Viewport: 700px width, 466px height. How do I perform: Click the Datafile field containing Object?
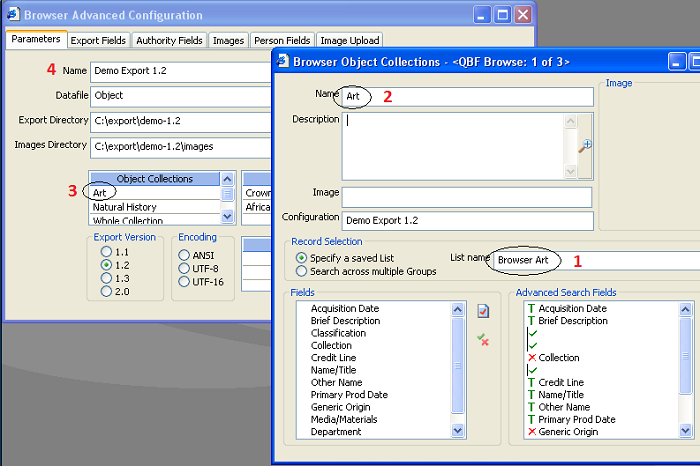(x=181, y=96)
